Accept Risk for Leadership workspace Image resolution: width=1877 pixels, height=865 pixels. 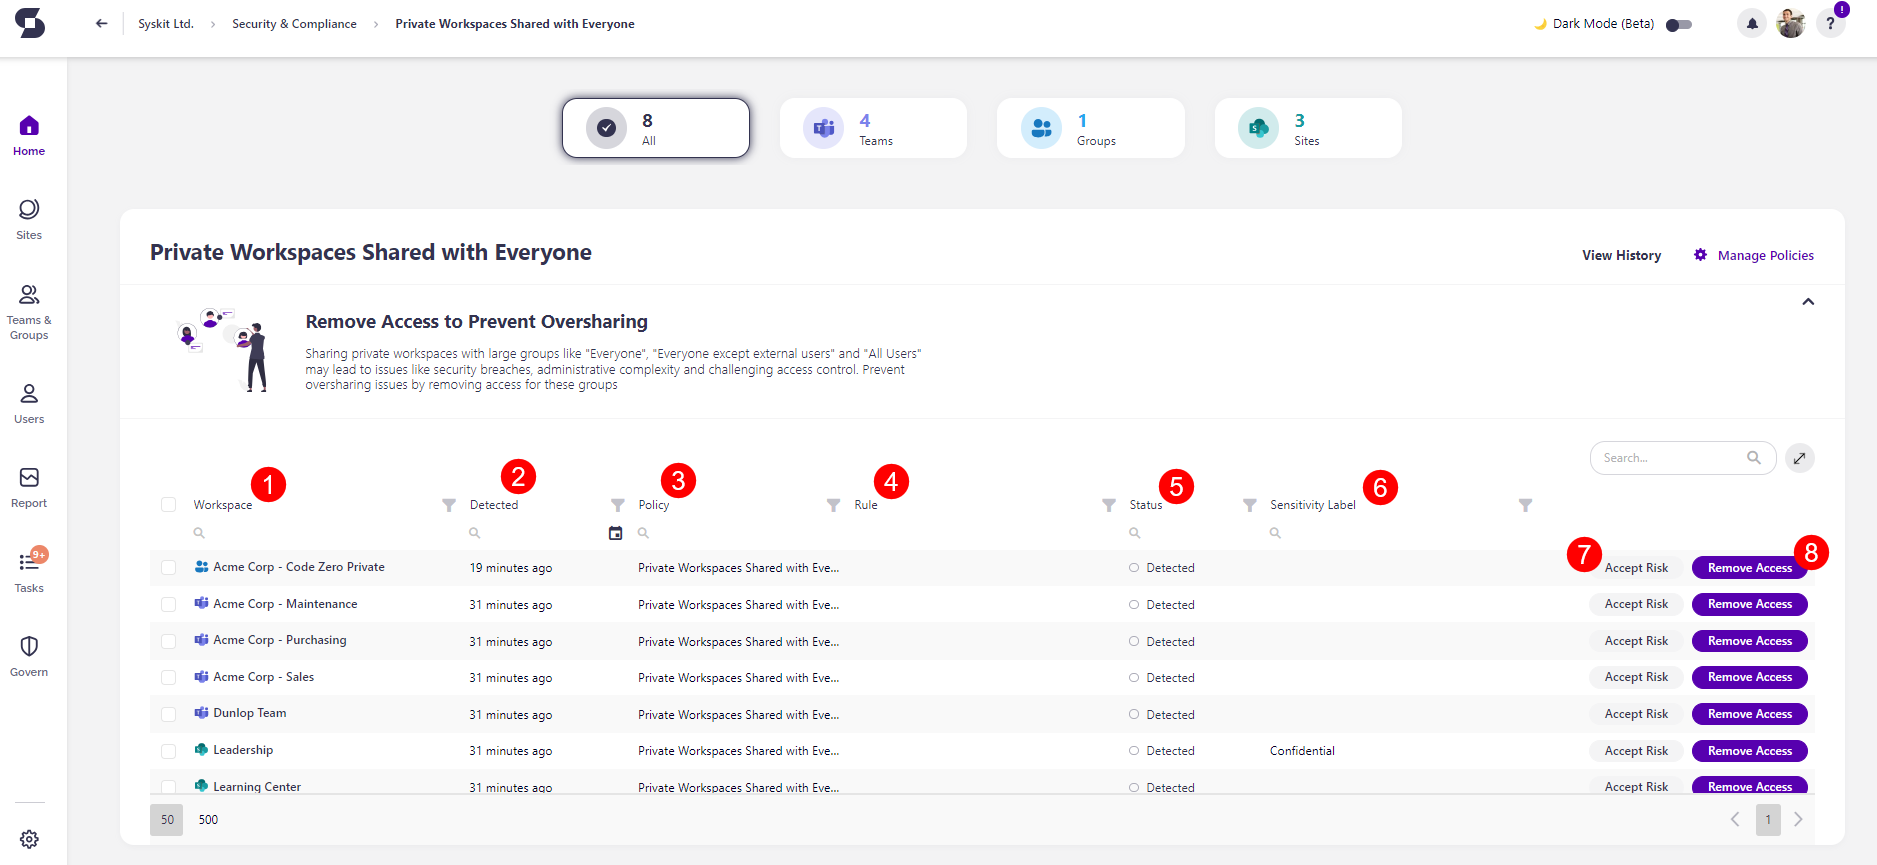(x=1636, y=751)
